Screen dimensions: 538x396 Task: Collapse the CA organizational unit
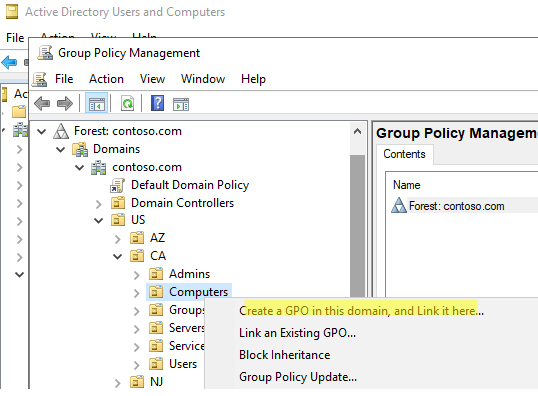pyautogui.click(x=117, y=256)
